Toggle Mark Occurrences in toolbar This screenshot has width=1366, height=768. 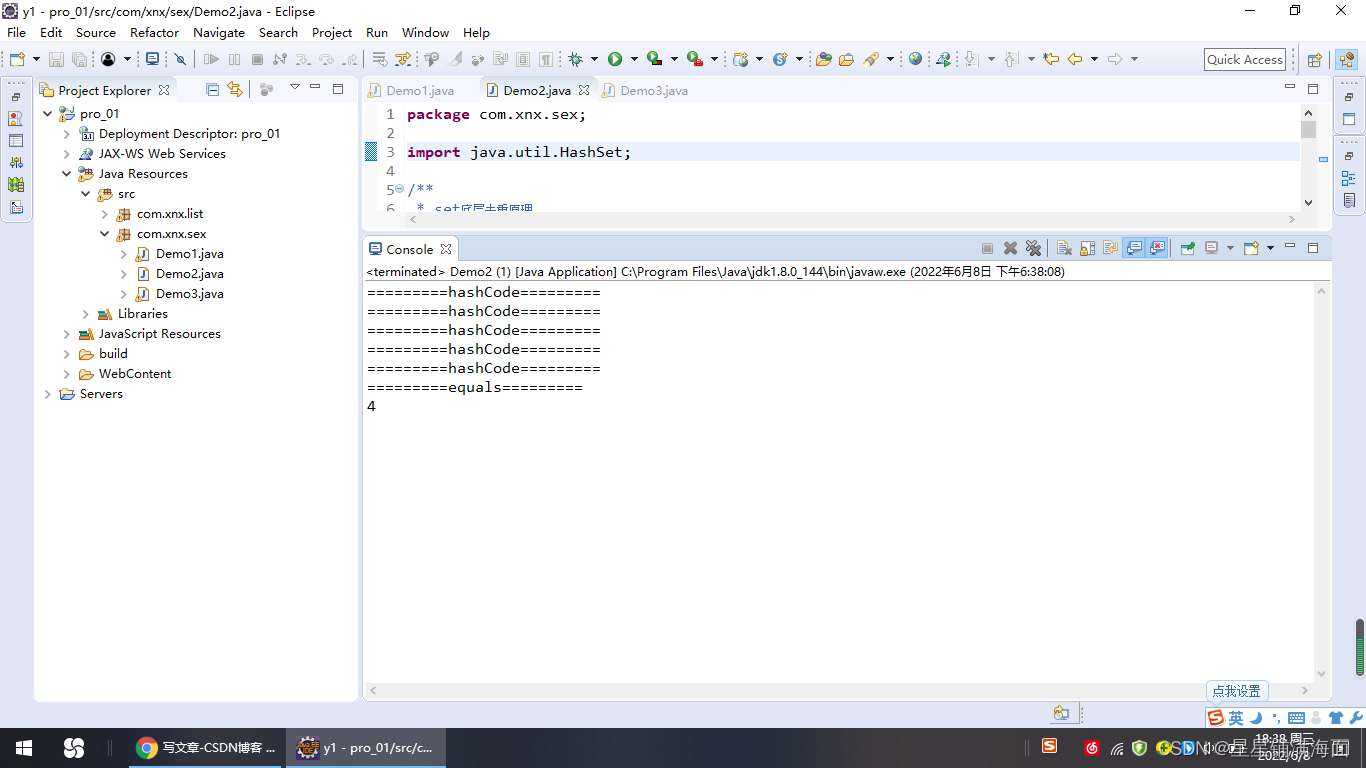click(455, 59)
